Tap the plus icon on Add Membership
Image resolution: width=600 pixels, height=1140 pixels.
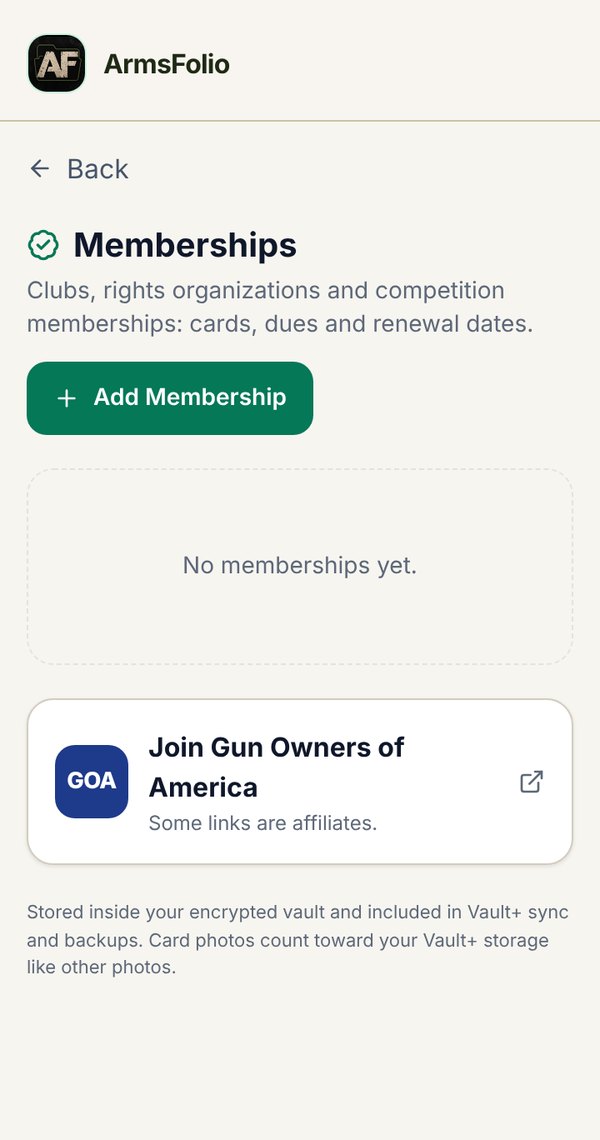tap(66, 398)
